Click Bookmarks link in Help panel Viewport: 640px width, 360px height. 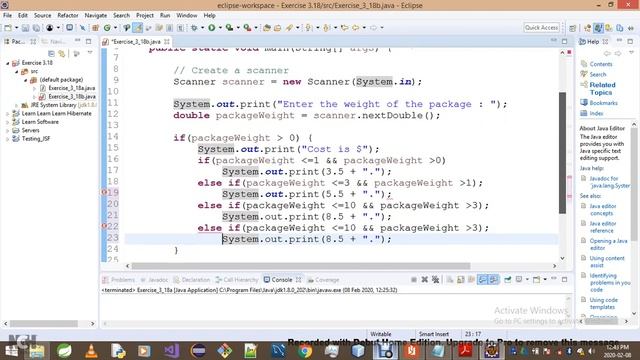603,103
